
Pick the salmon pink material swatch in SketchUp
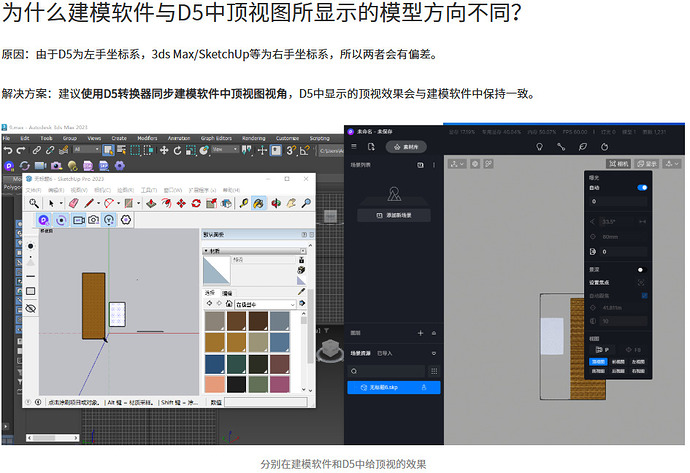215,384
